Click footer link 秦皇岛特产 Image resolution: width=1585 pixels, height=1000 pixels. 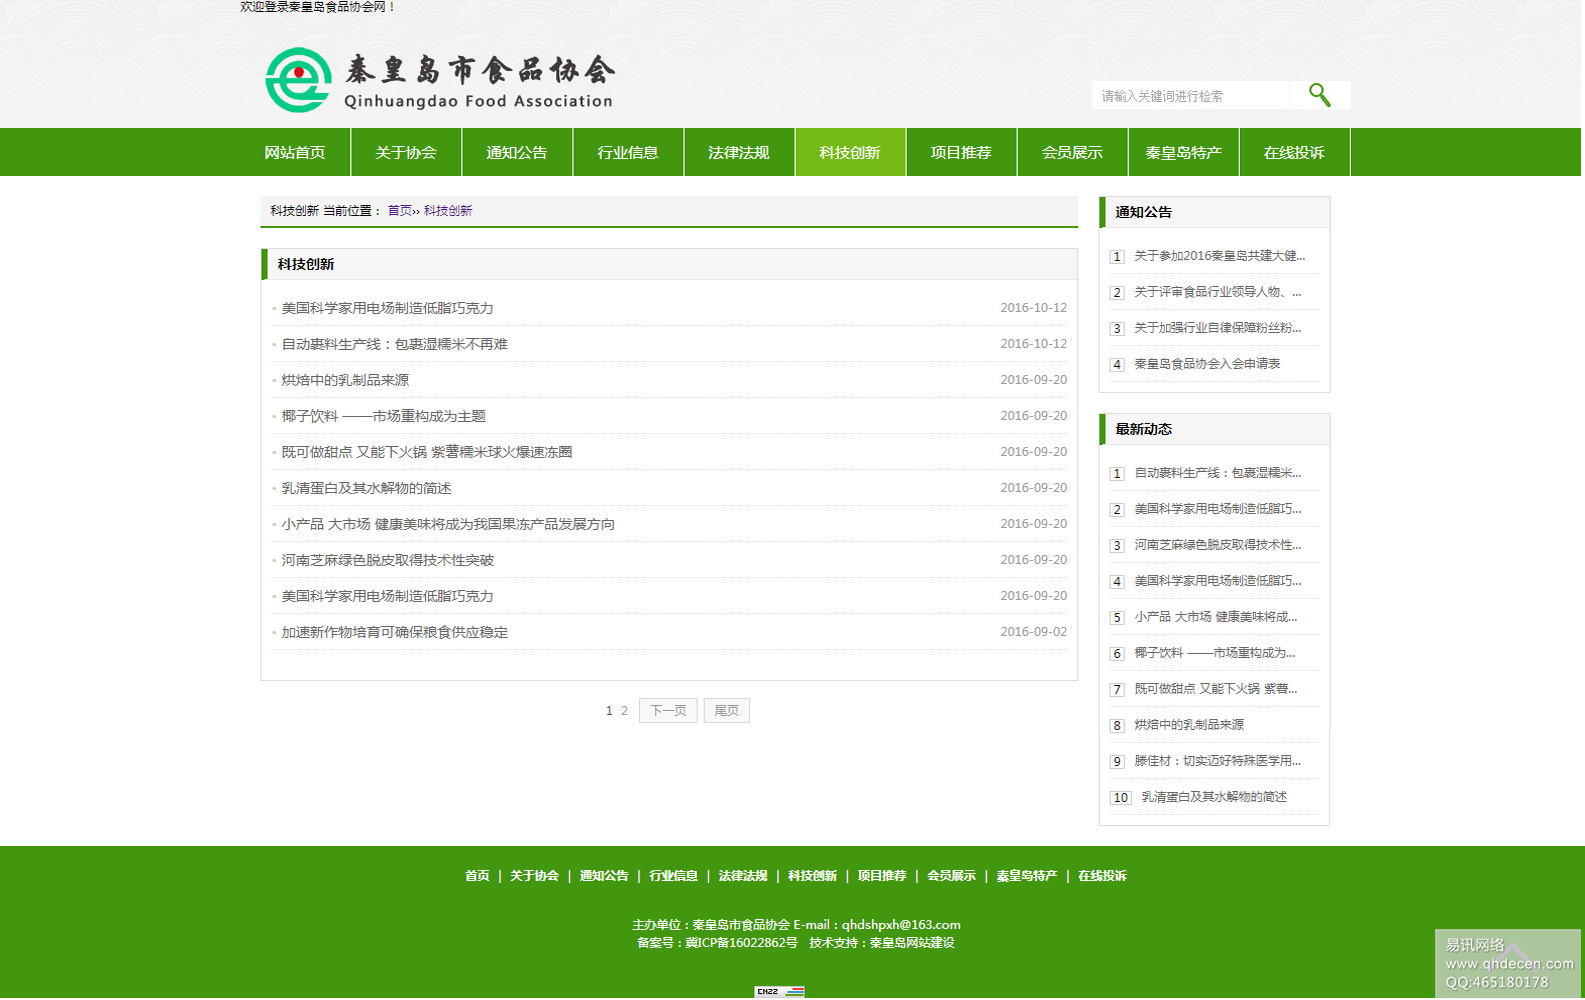(1027, 876)
